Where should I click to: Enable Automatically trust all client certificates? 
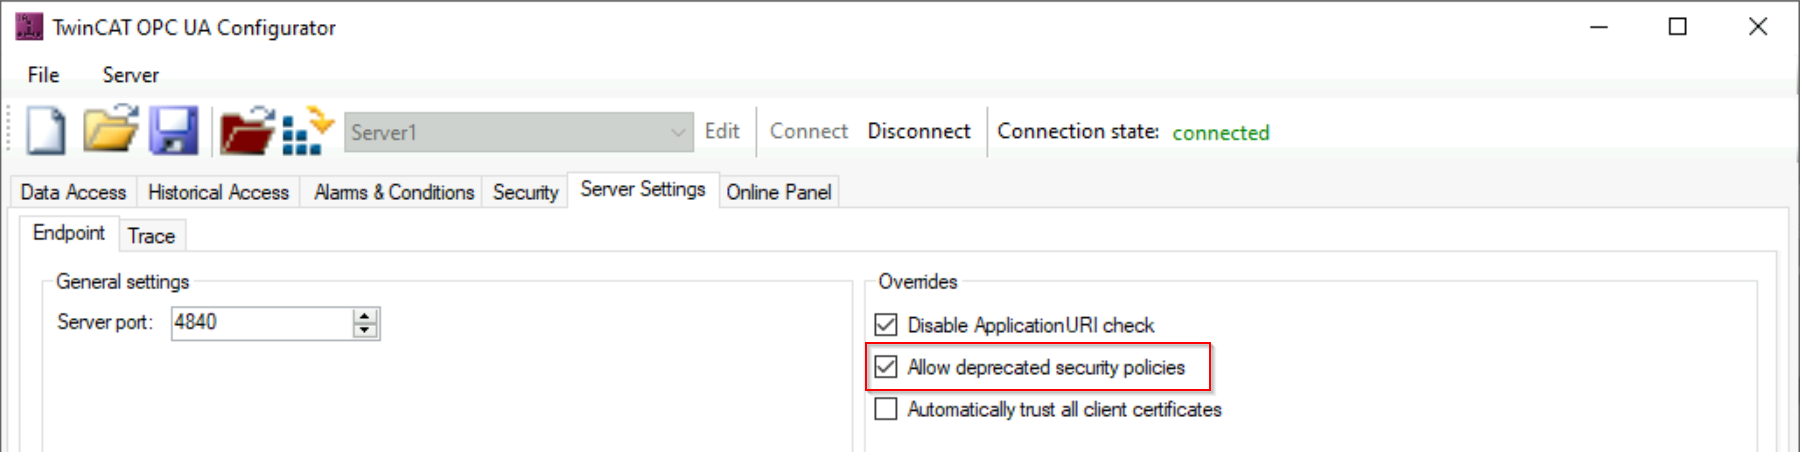886,409
